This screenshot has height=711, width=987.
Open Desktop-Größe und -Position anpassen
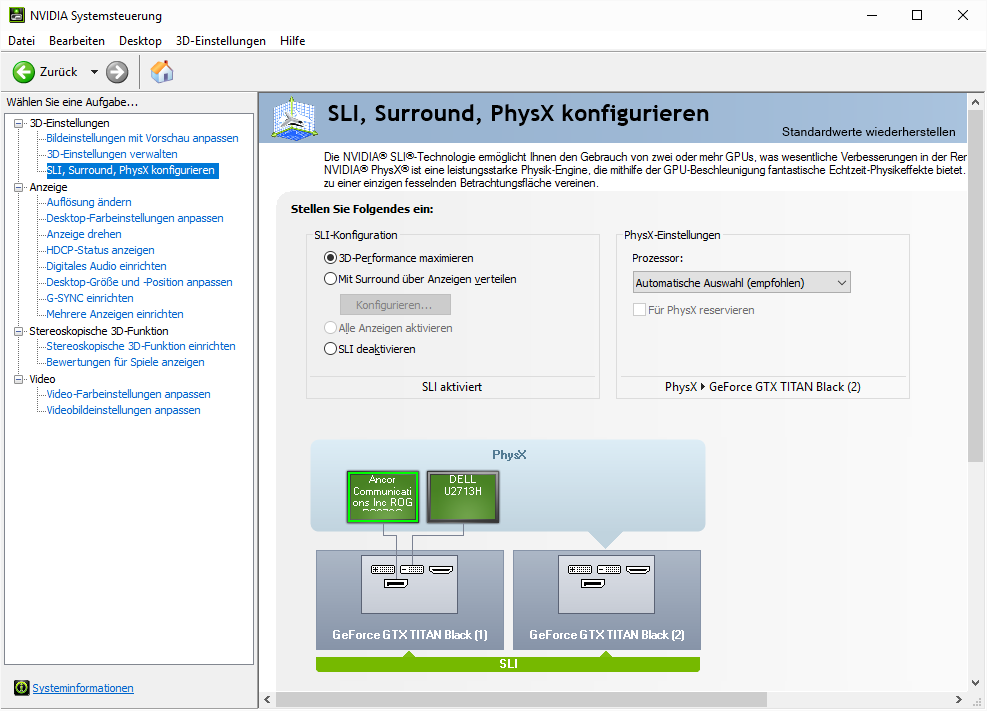pos(139,283)
